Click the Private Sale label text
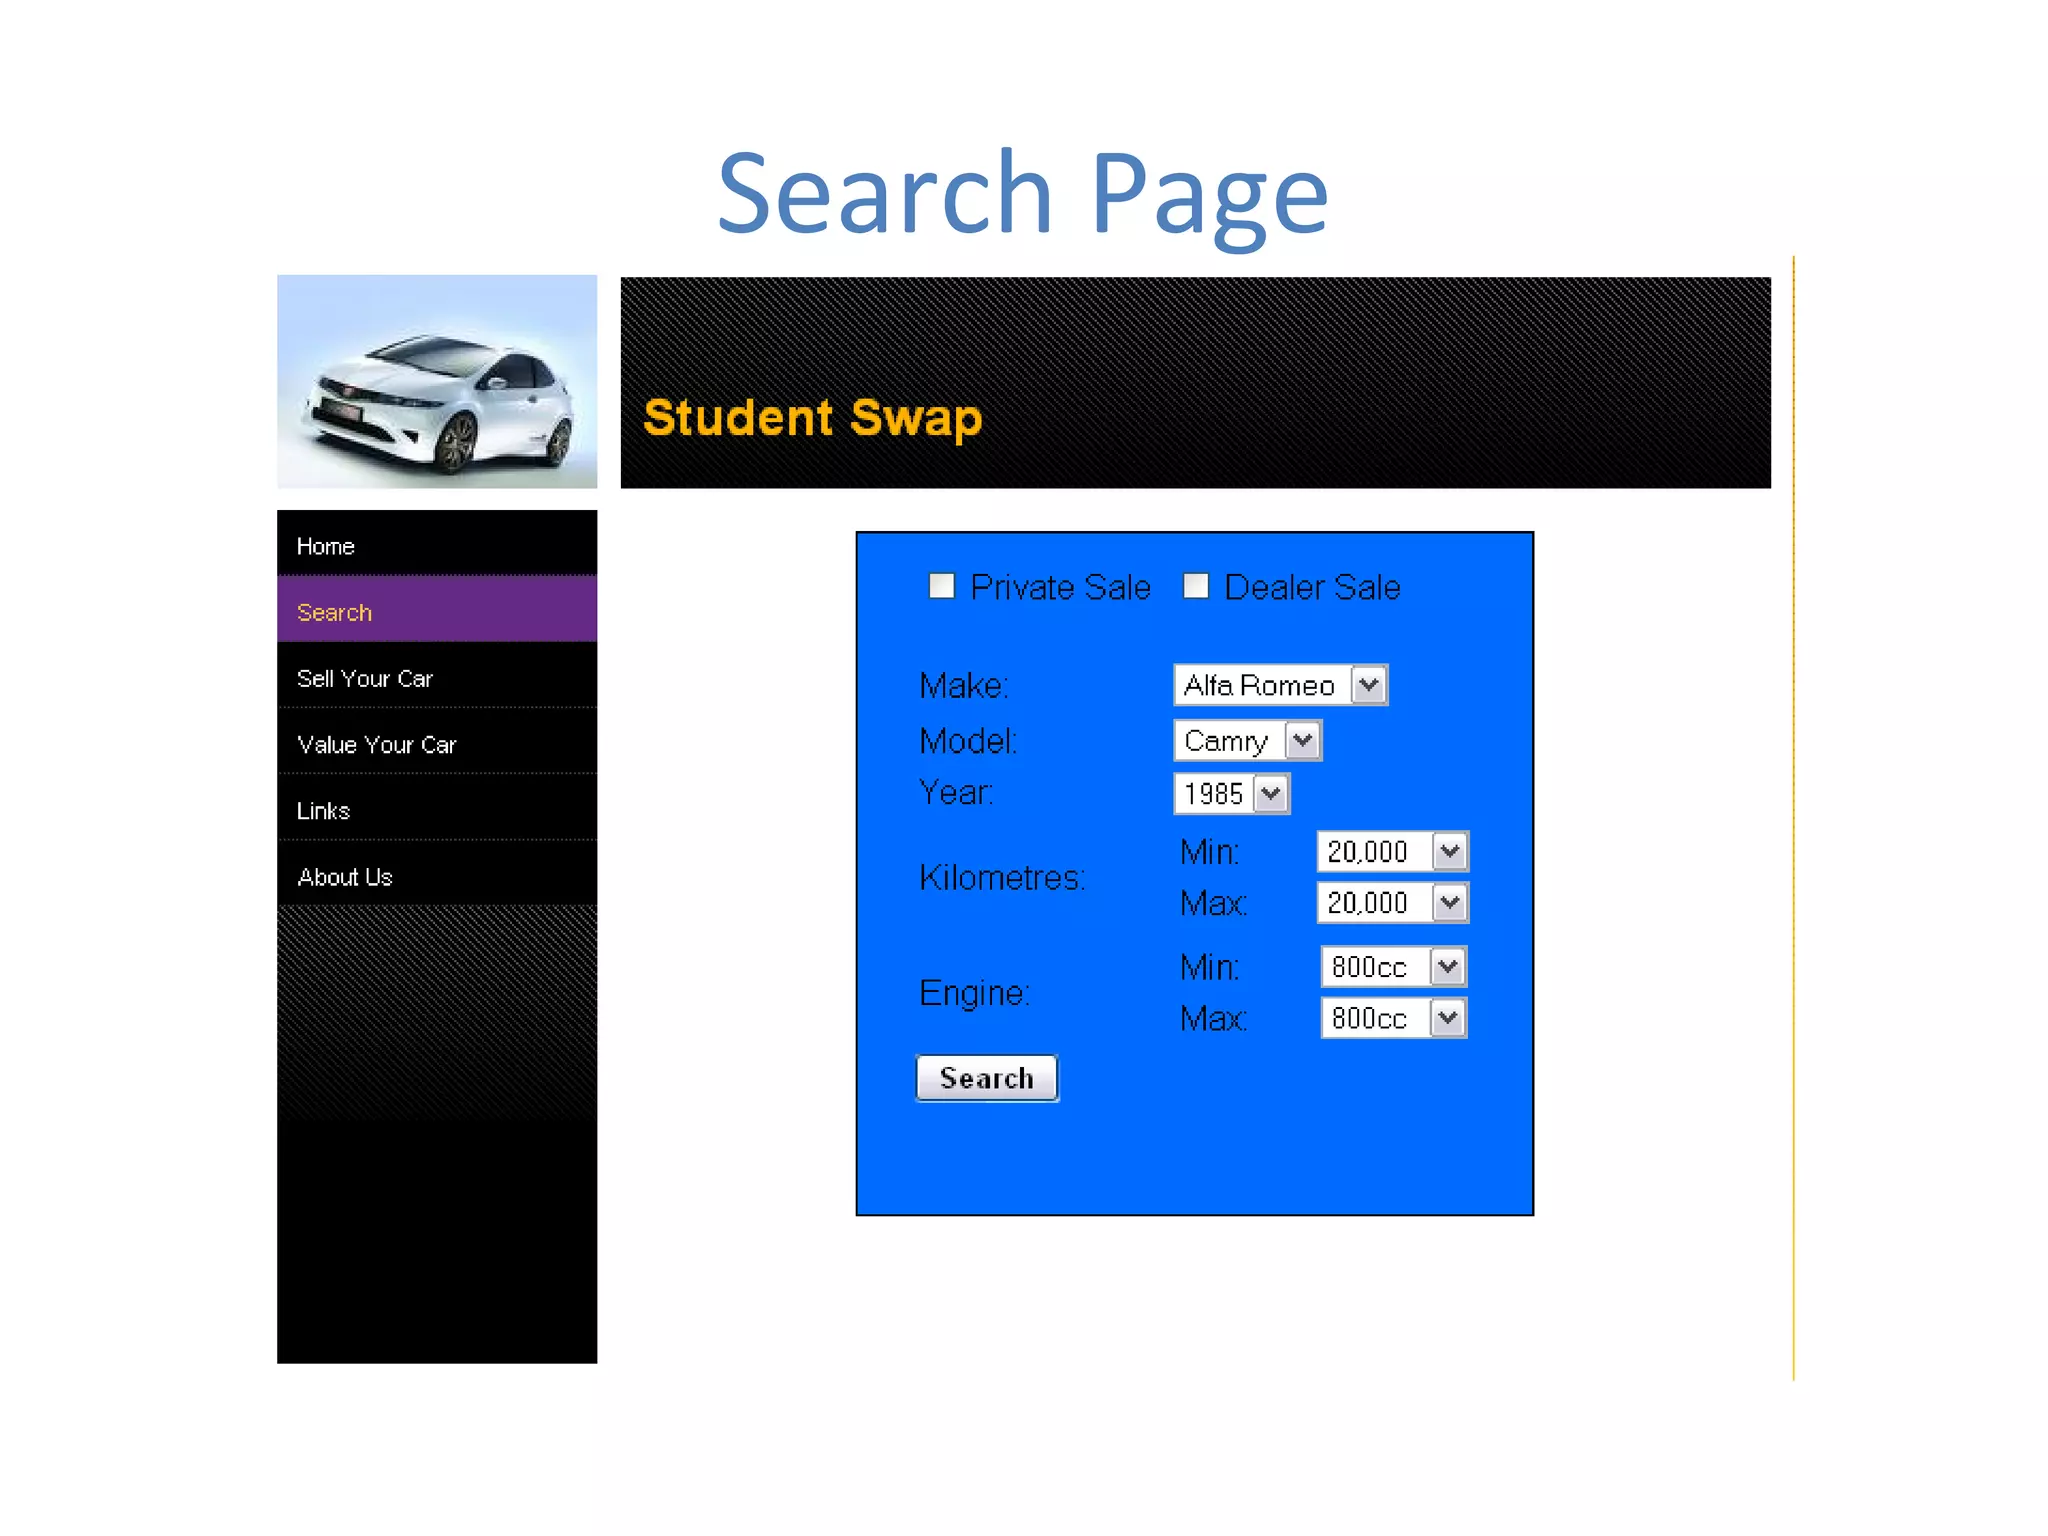 pos(1060,587)
